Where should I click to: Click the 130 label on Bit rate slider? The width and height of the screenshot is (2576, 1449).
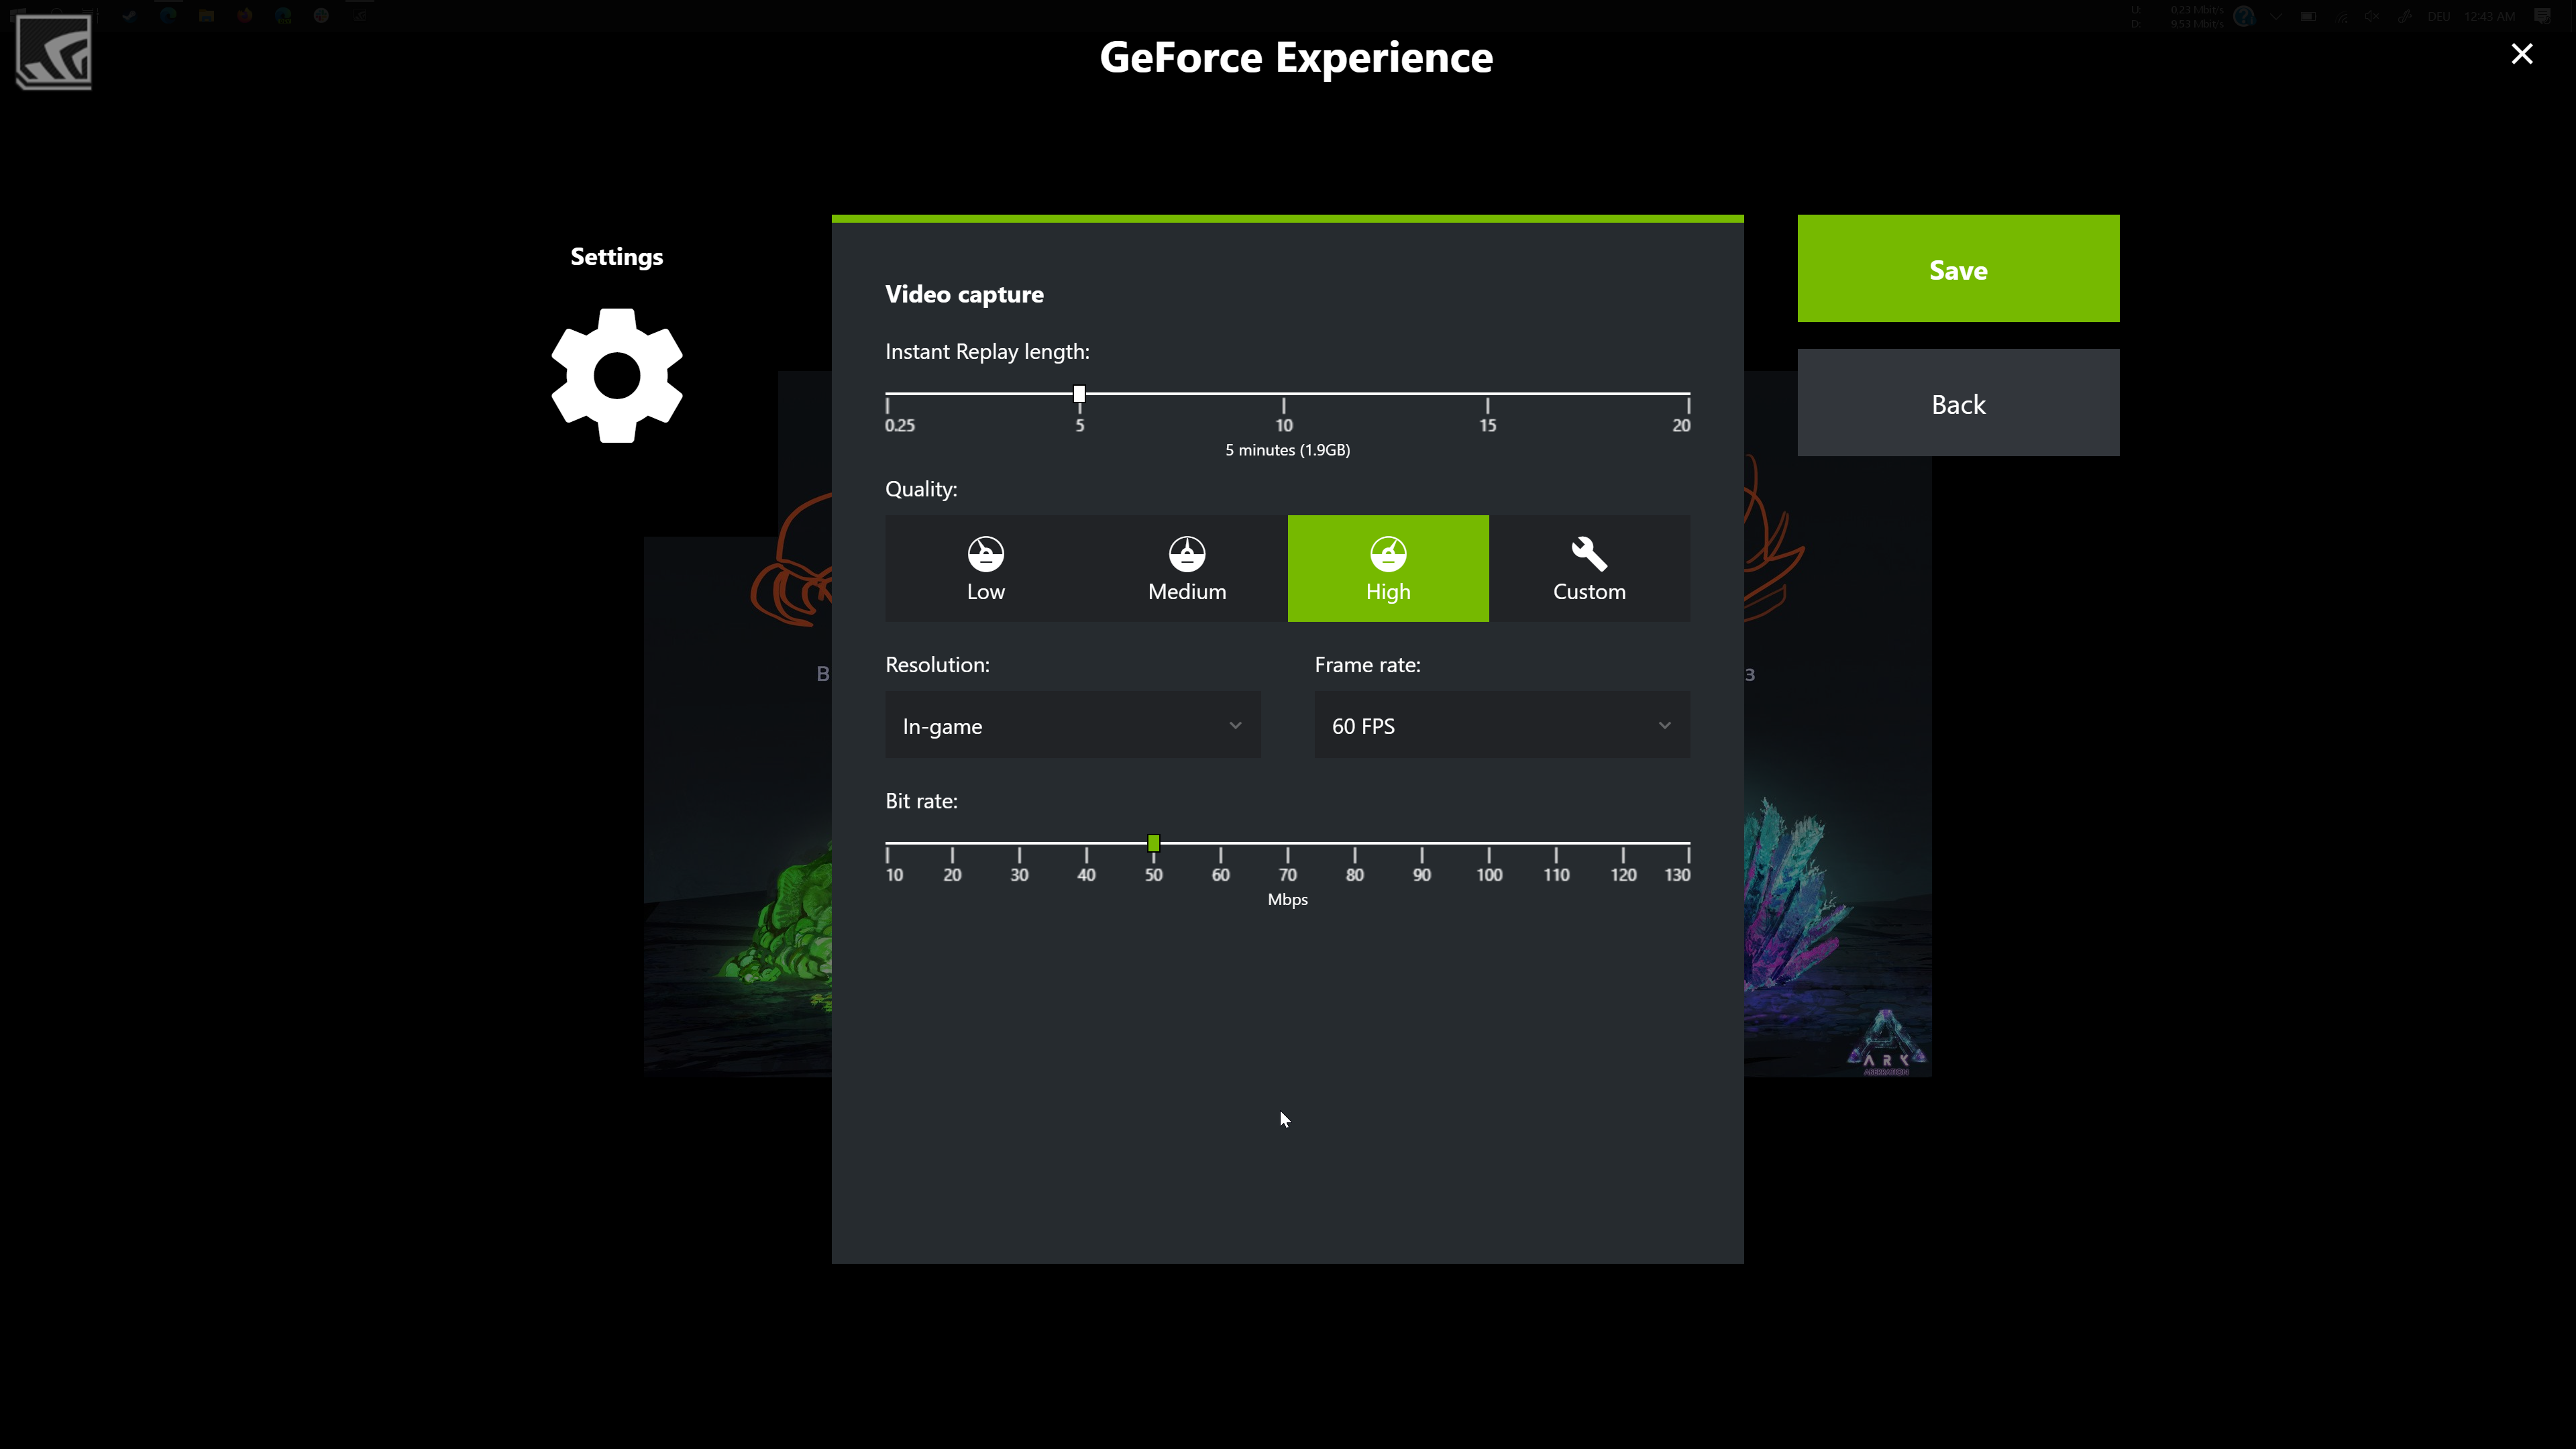pos(1677,875)
